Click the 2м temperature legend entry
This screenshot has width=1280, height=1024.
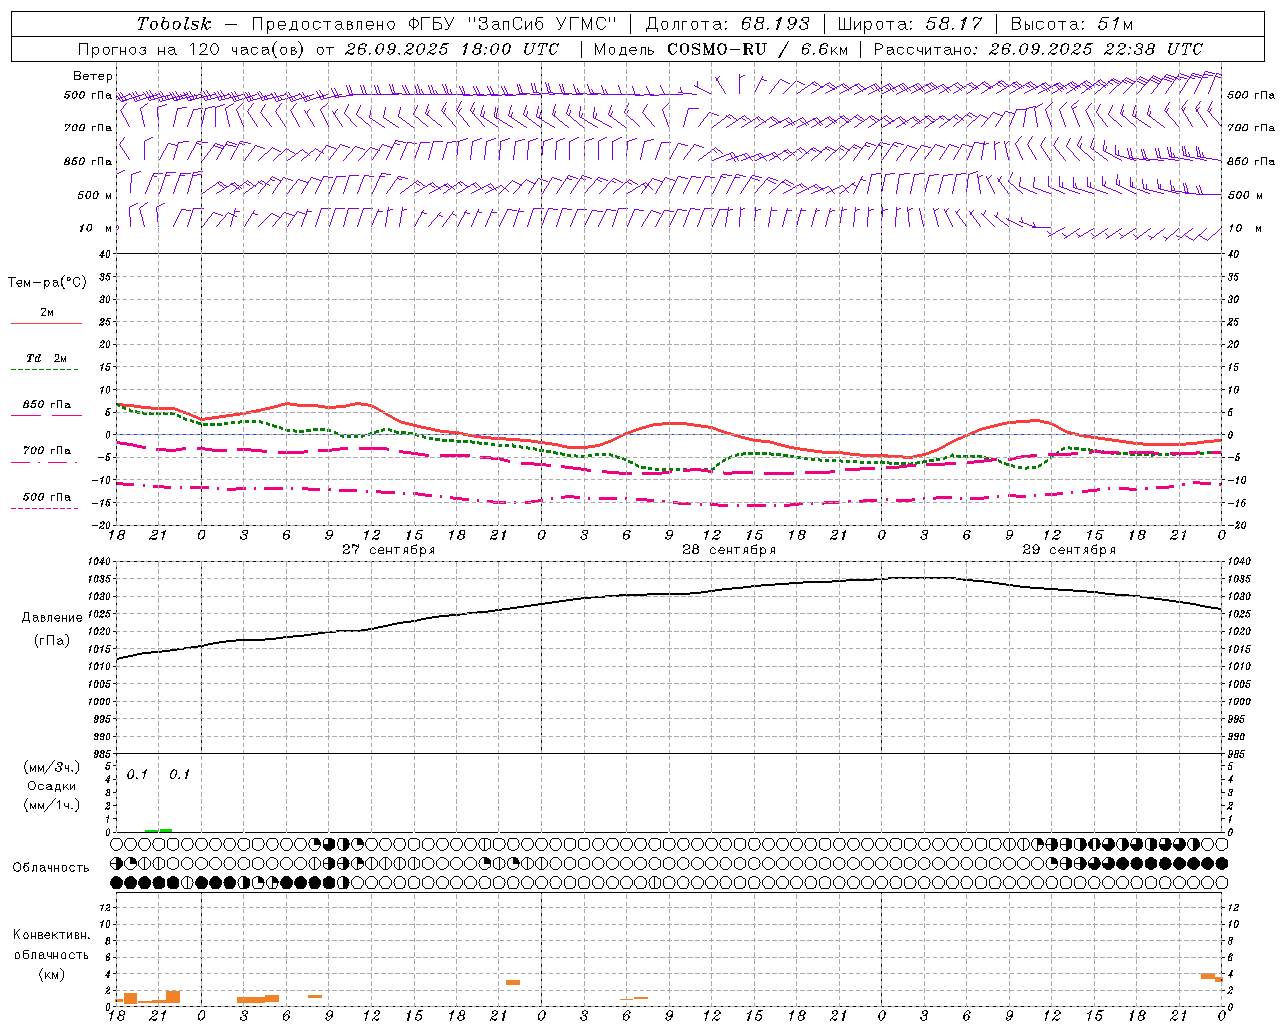[x=46, y=313]
